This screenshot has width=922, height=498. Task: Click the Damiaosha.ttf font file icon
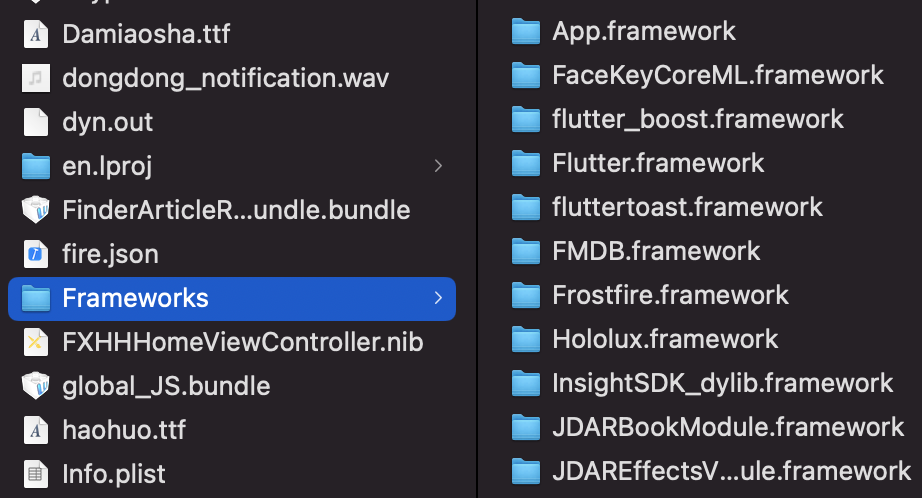pos(36,34)
